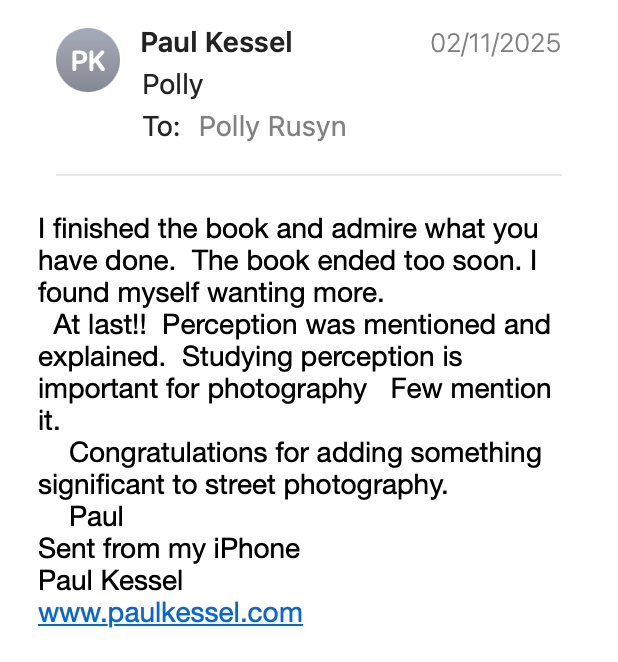Click the line starting I finished the book
Viewport: 618px width, 662px height.
pyautogui.click(x=288, y=230)
